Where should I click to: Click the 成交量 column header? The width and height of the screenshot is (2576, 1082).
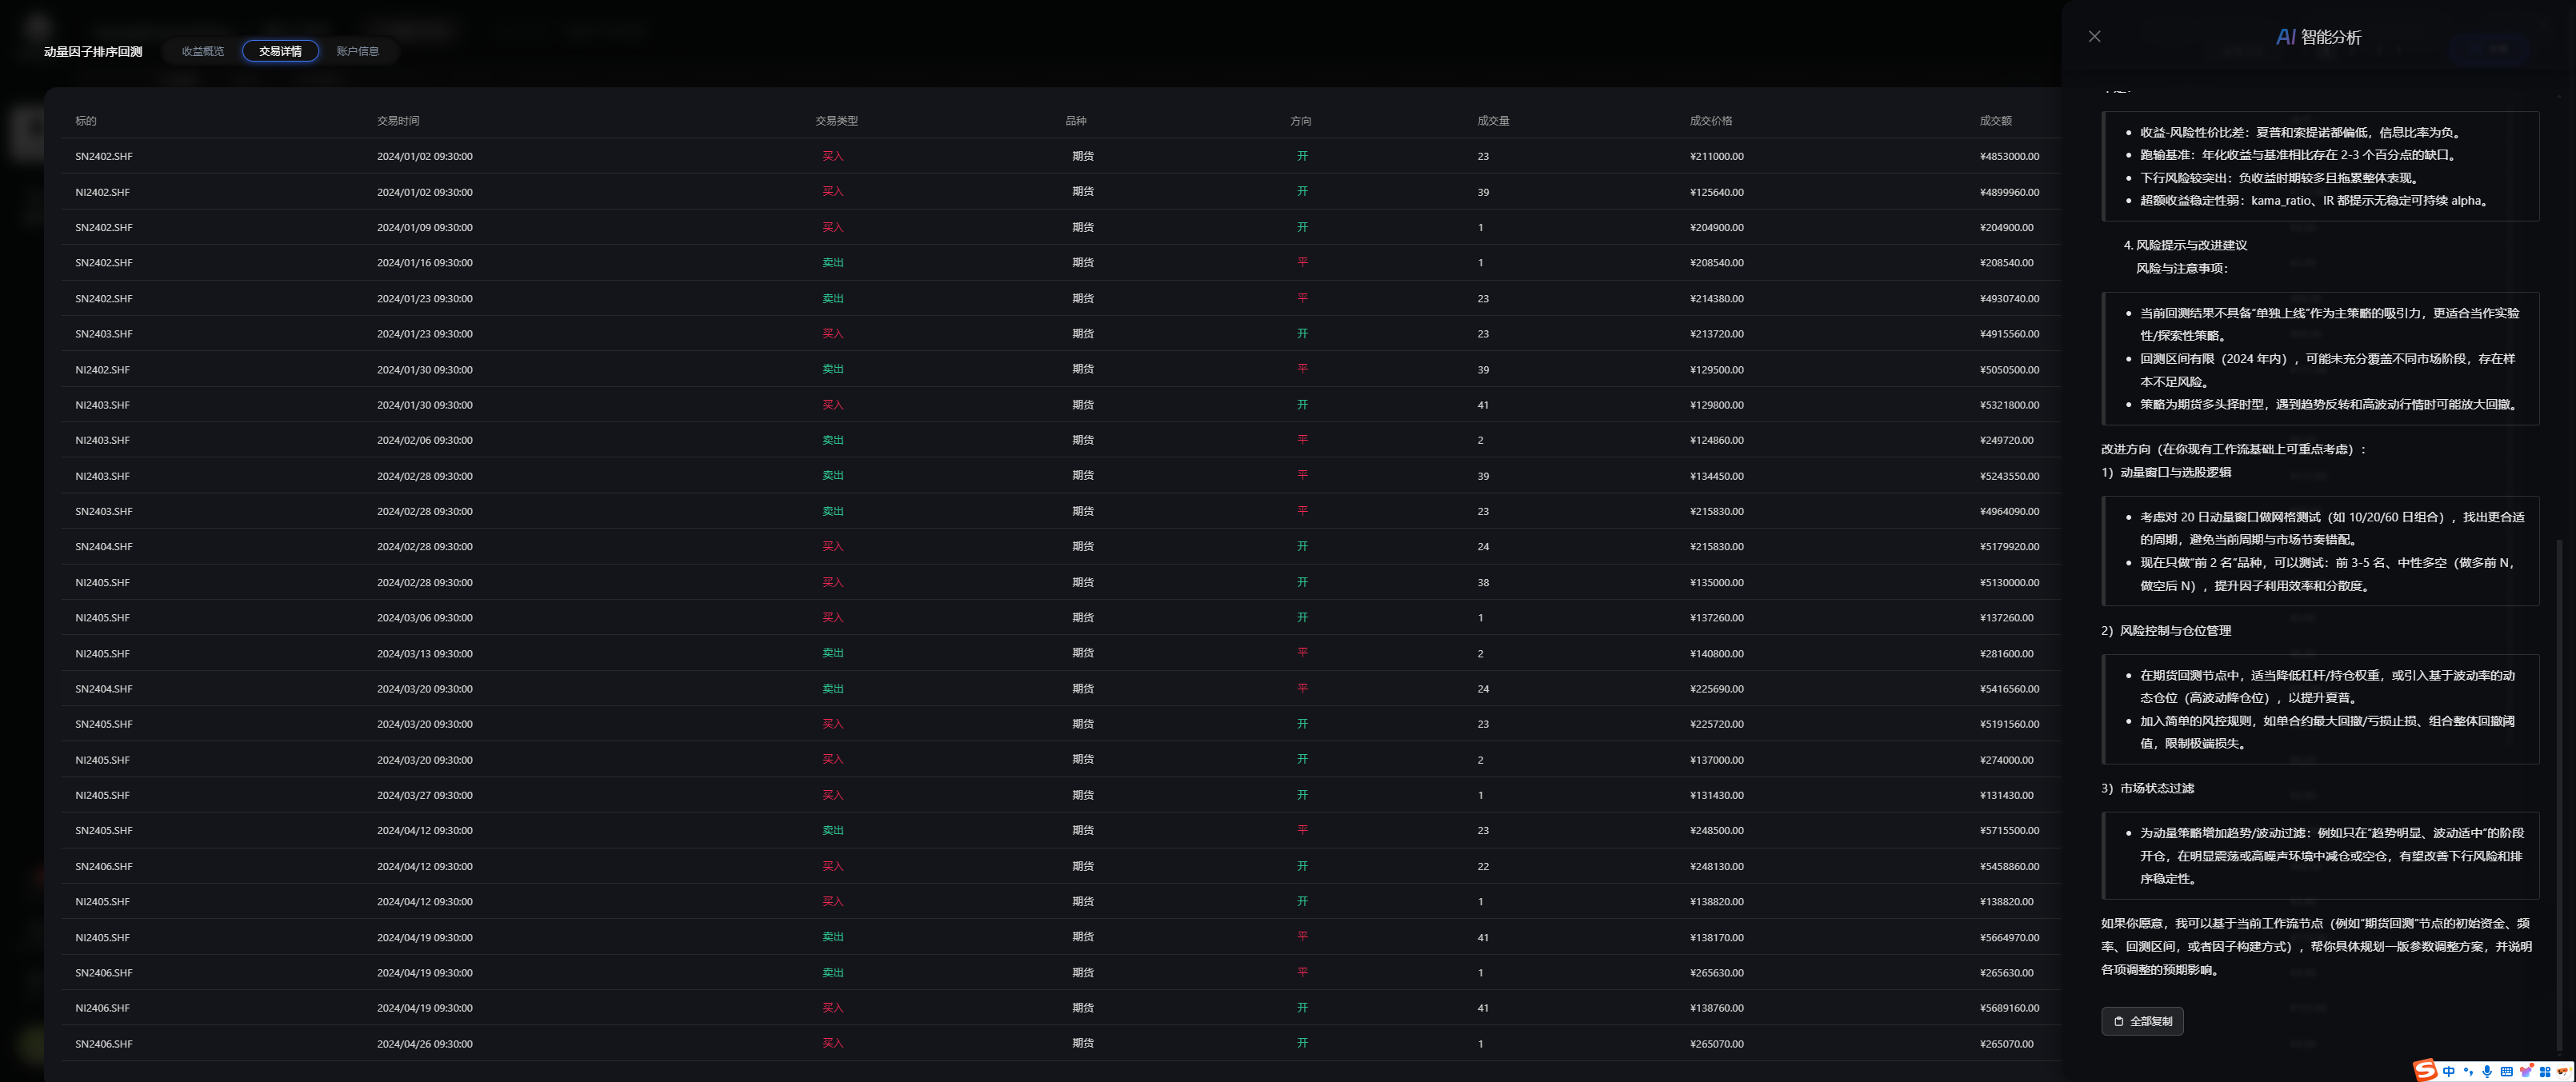1493,121
